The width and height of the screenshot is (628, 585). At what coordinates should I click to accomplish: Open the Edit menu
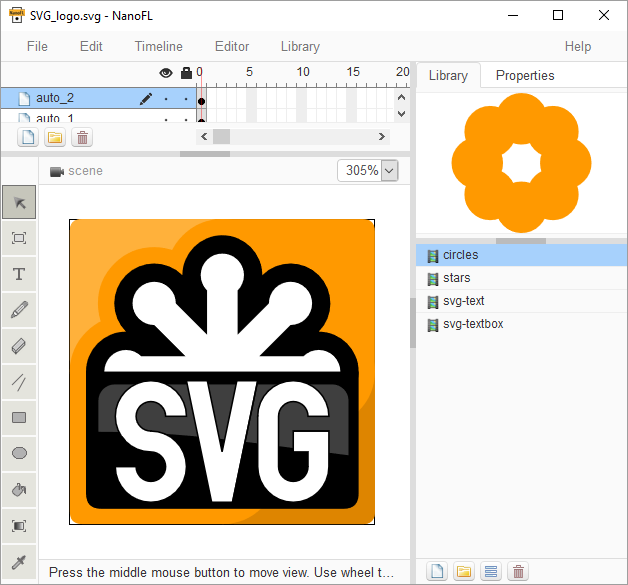click(91, 46)
